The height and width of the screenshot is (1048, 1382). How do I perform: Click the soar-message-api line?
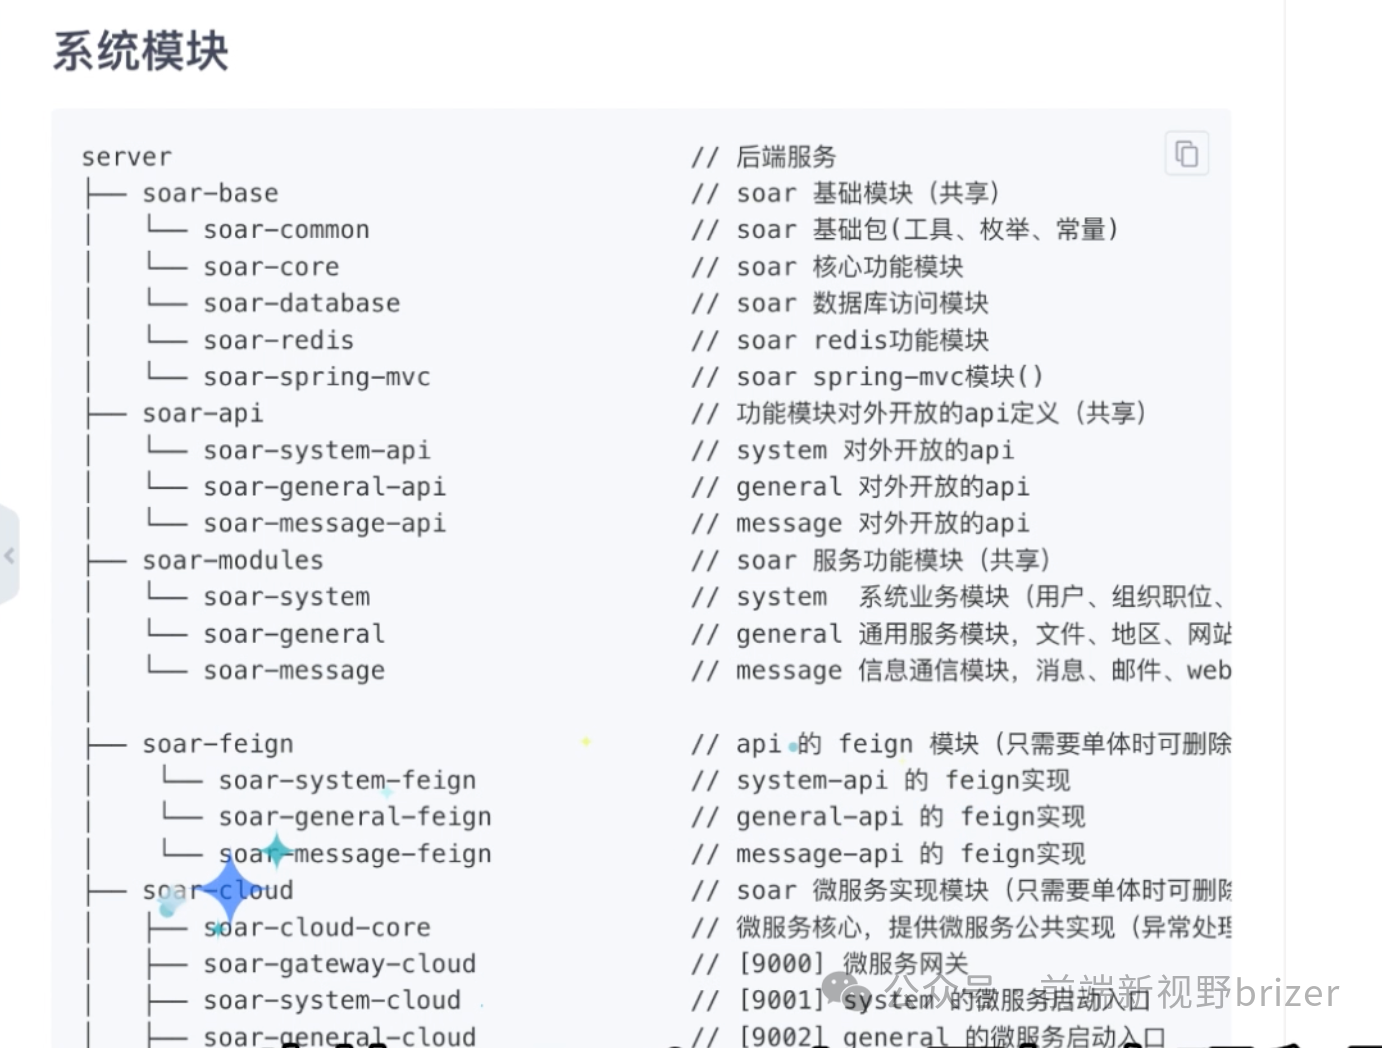click(324, 522)
